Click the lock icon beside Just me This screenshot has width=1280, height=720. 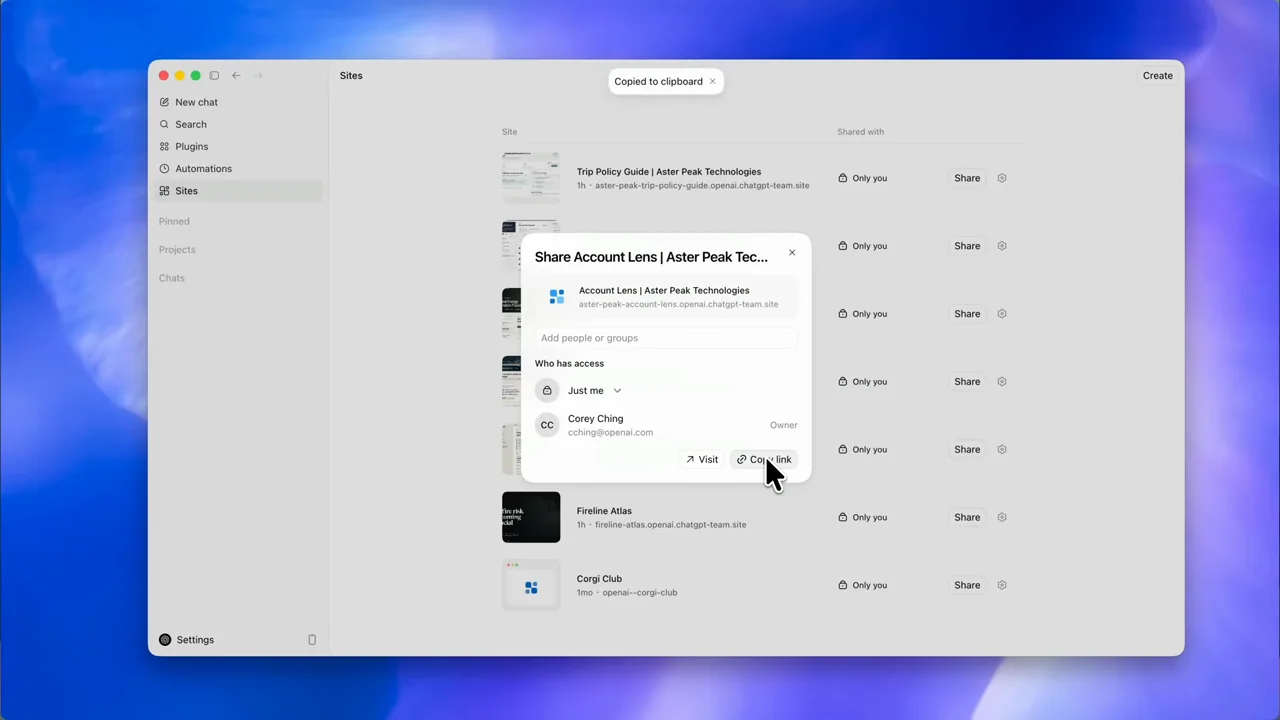click(x=547, y=391)
